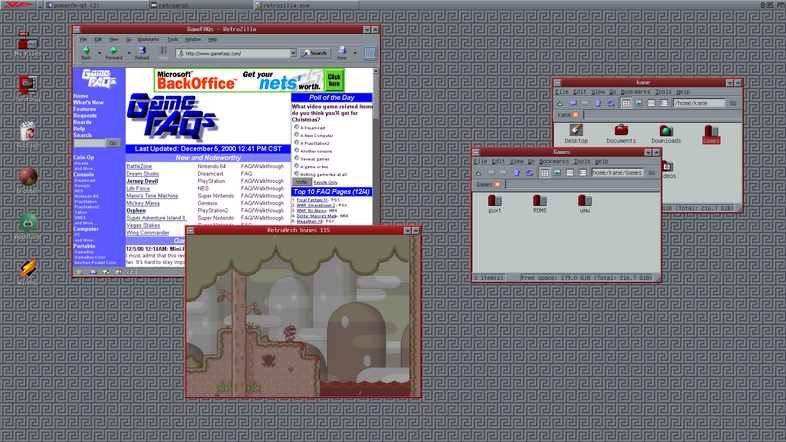The width and height of the screenshot is (786, 442).
Task: Follow the Jersey Devil FAQ link
Action: [142, 181]
